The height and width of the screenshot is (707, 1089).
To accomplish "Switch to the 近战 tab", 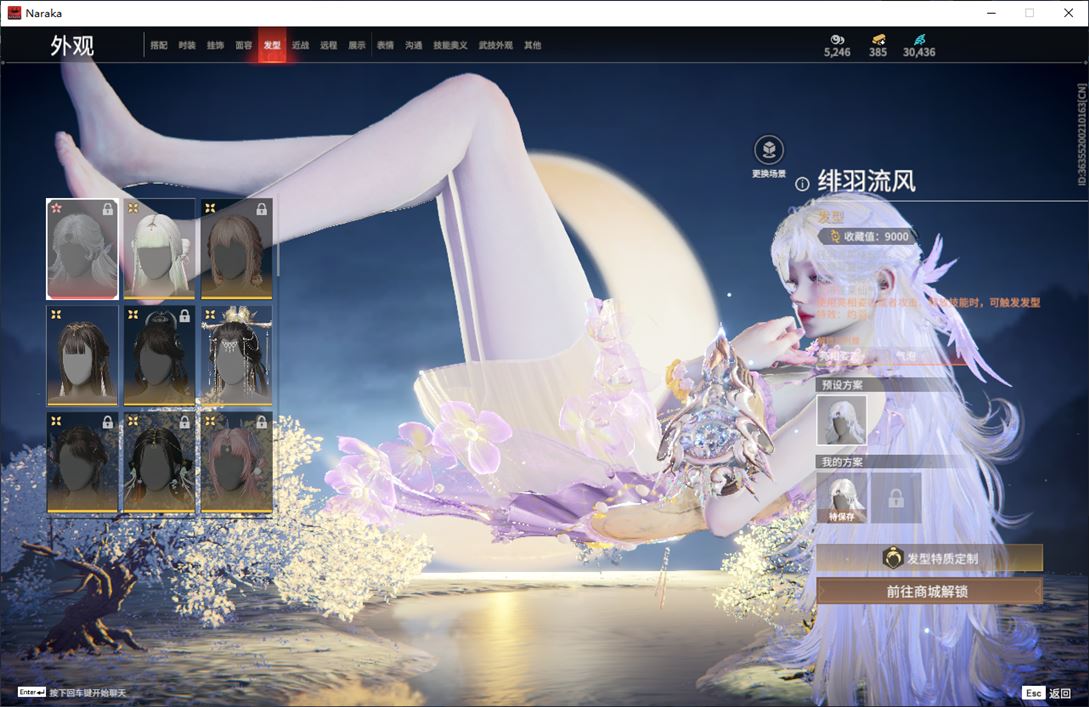I will (x=300, y=46).
